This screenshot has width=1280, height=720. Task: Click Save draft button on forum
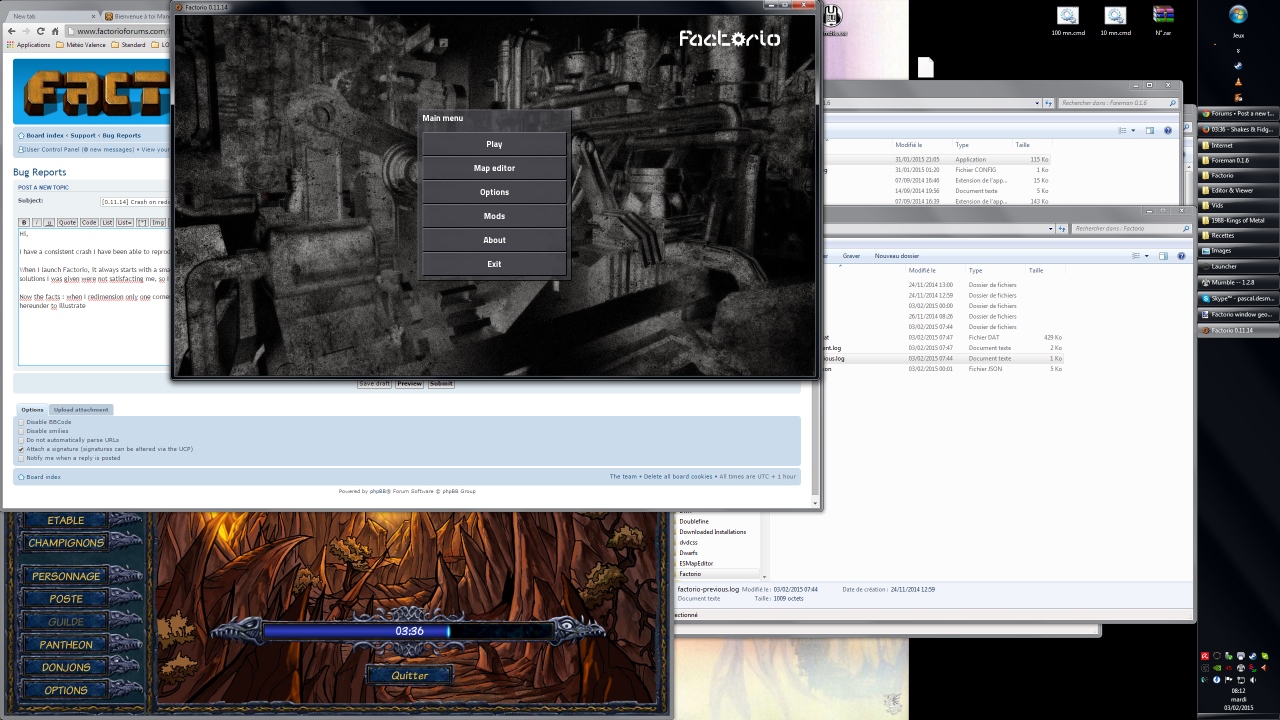pyautogui.click(x=374, y=384)
